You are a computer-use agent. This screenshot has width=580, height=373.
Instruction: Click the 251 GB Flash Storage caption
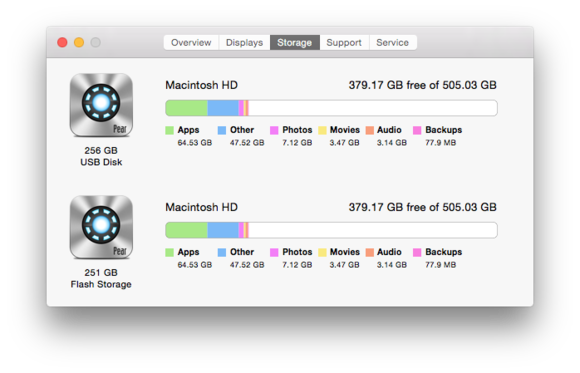[x=101, y=278]
